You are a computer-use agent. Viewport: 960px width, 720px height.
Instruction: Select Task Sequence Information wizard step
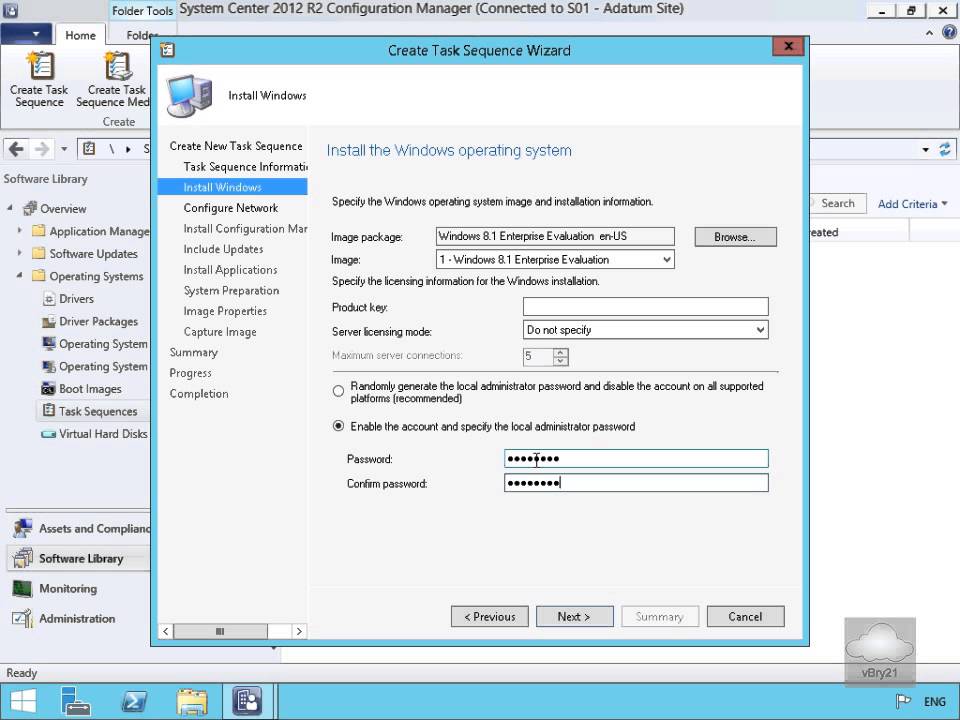[245, 167]
